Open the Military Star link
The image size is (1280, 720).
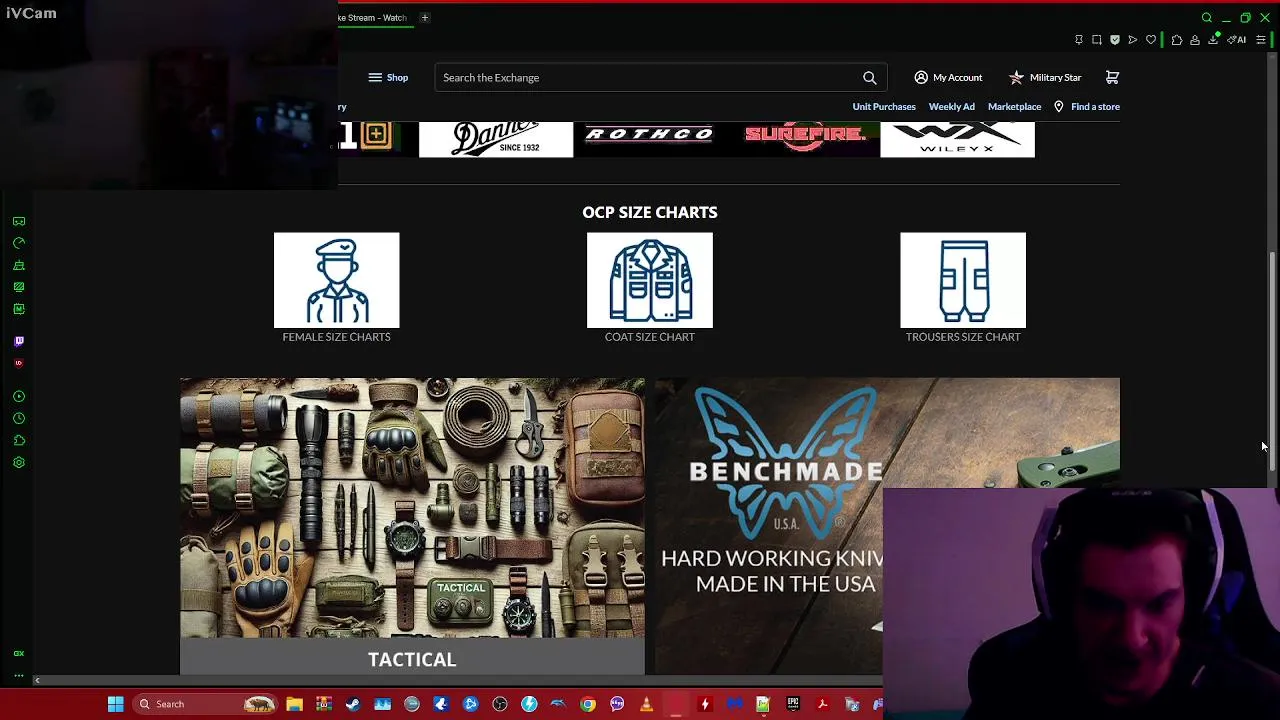click(x=1045, y=77)
